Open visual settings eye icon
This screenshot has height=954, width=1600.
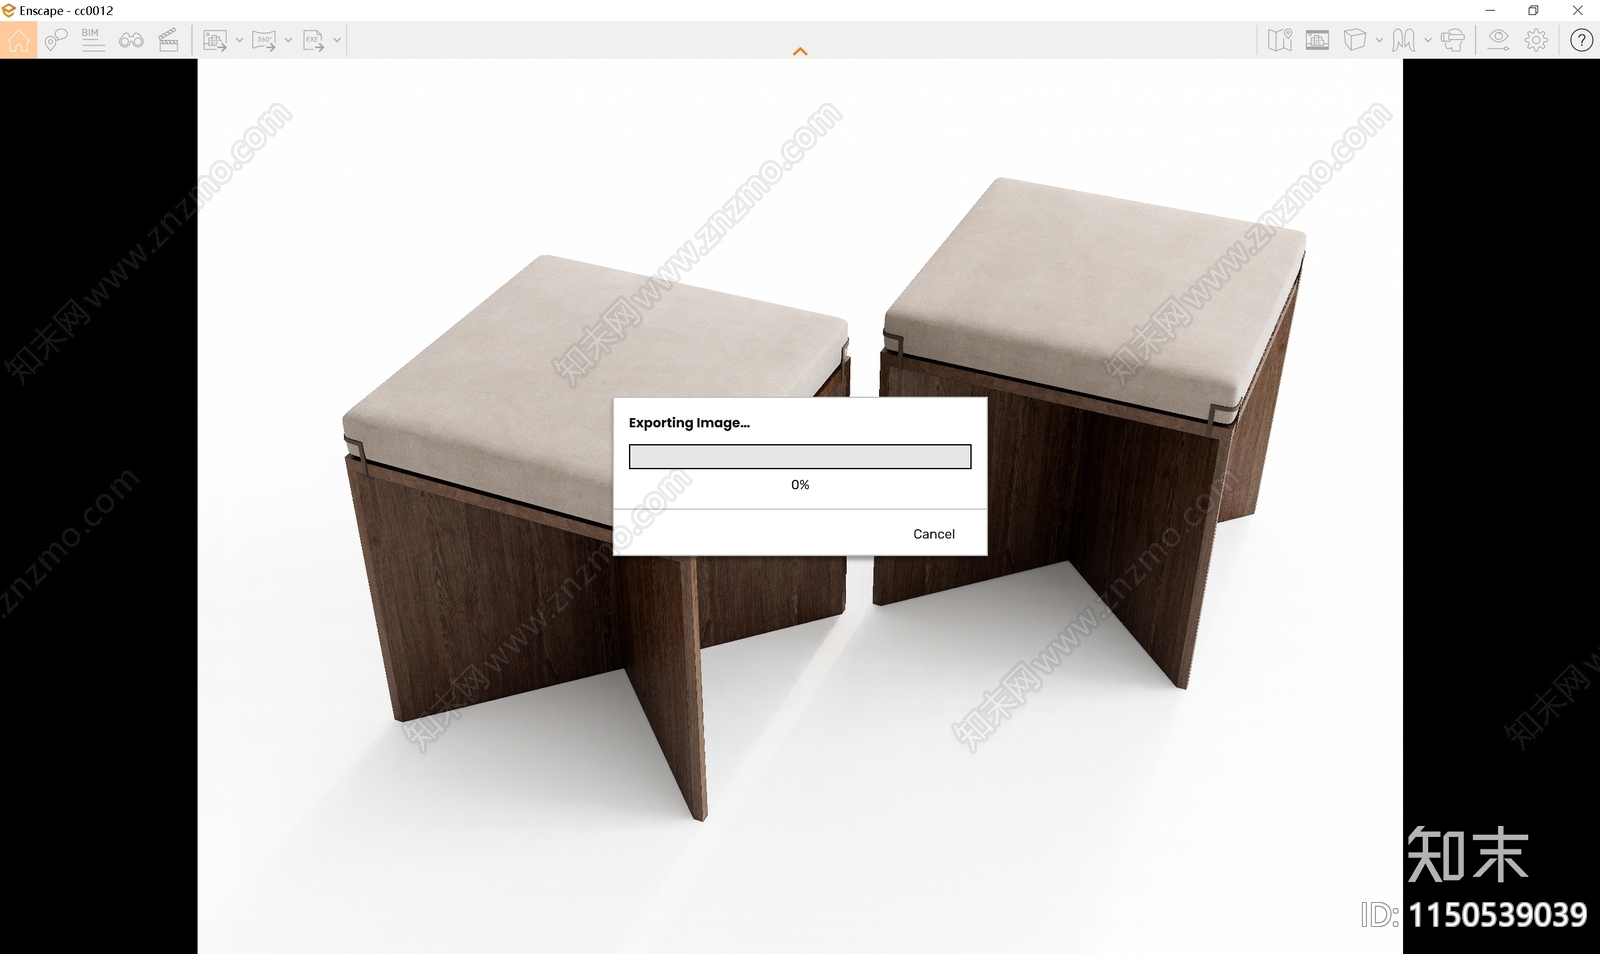click(1498, 40)
